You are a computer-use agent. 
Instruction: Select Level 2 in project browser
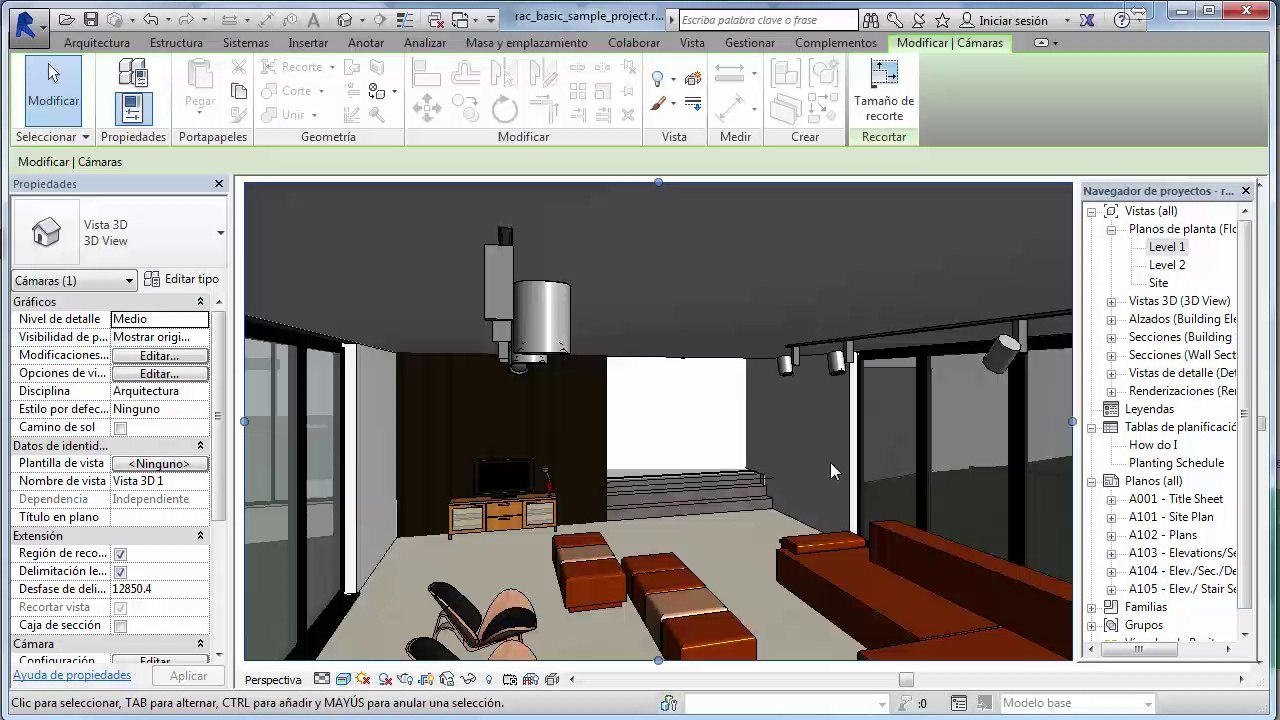1167,265
